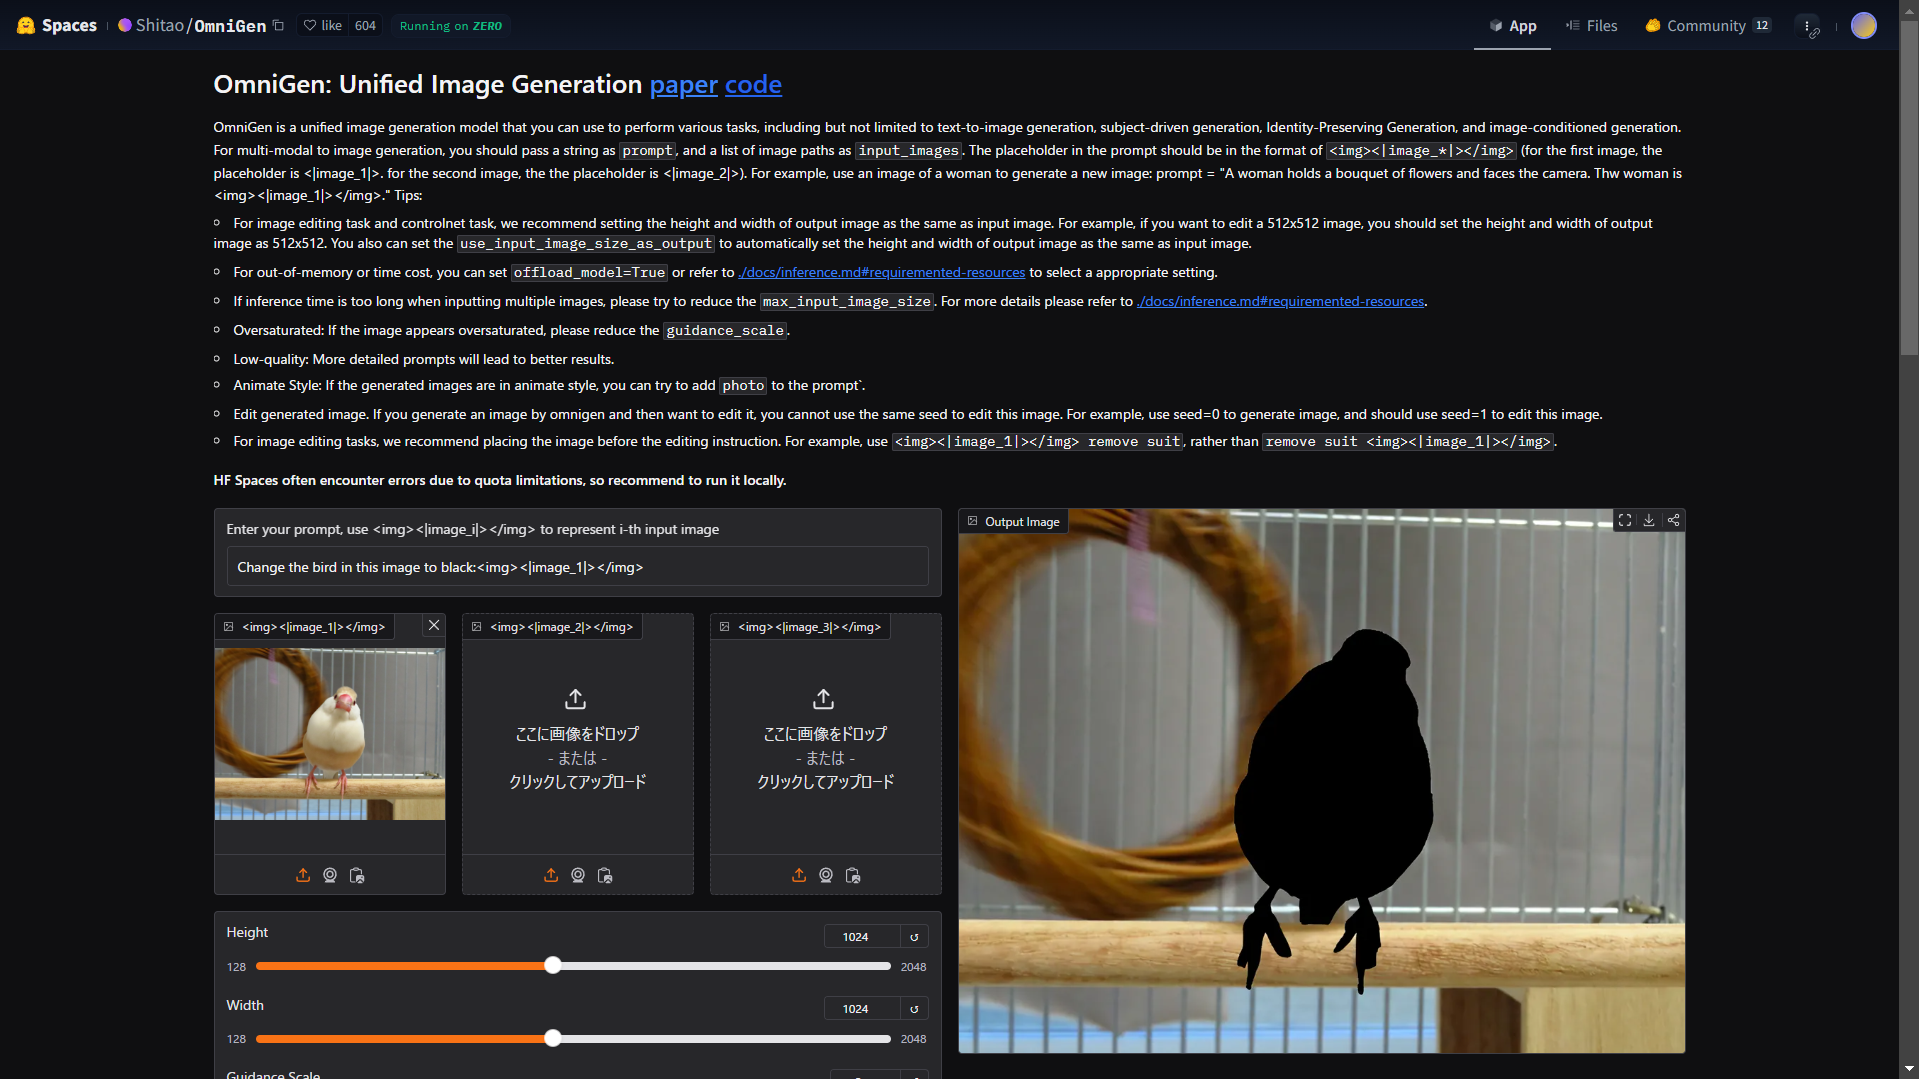1919x1079 pixels.
Task: Open the Shitao user profile link
Action: 160,26
